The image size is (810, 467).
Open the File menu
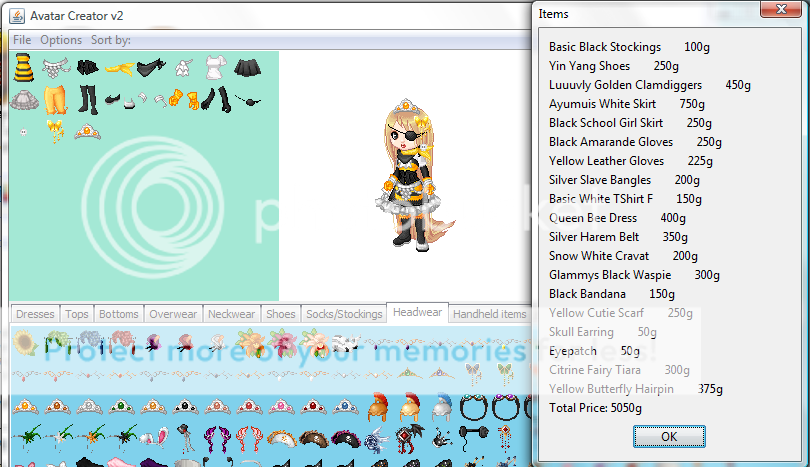(x=22, y=40)
